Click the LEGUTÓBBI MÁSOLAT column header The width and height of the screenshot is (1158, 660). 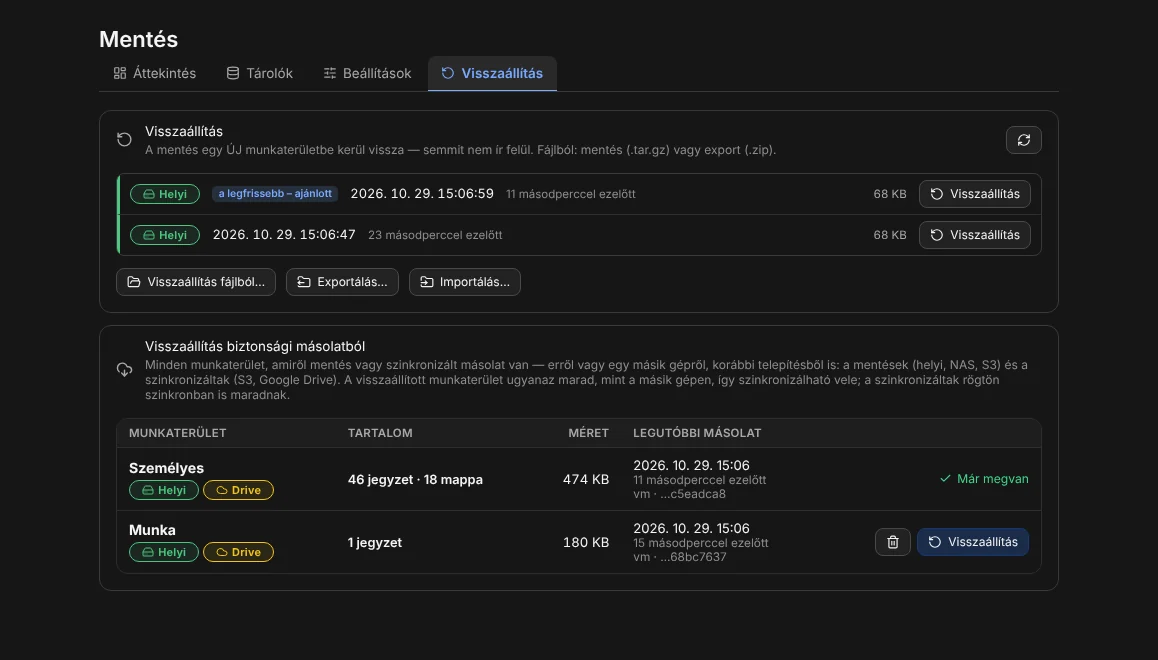tap(697, 433)
